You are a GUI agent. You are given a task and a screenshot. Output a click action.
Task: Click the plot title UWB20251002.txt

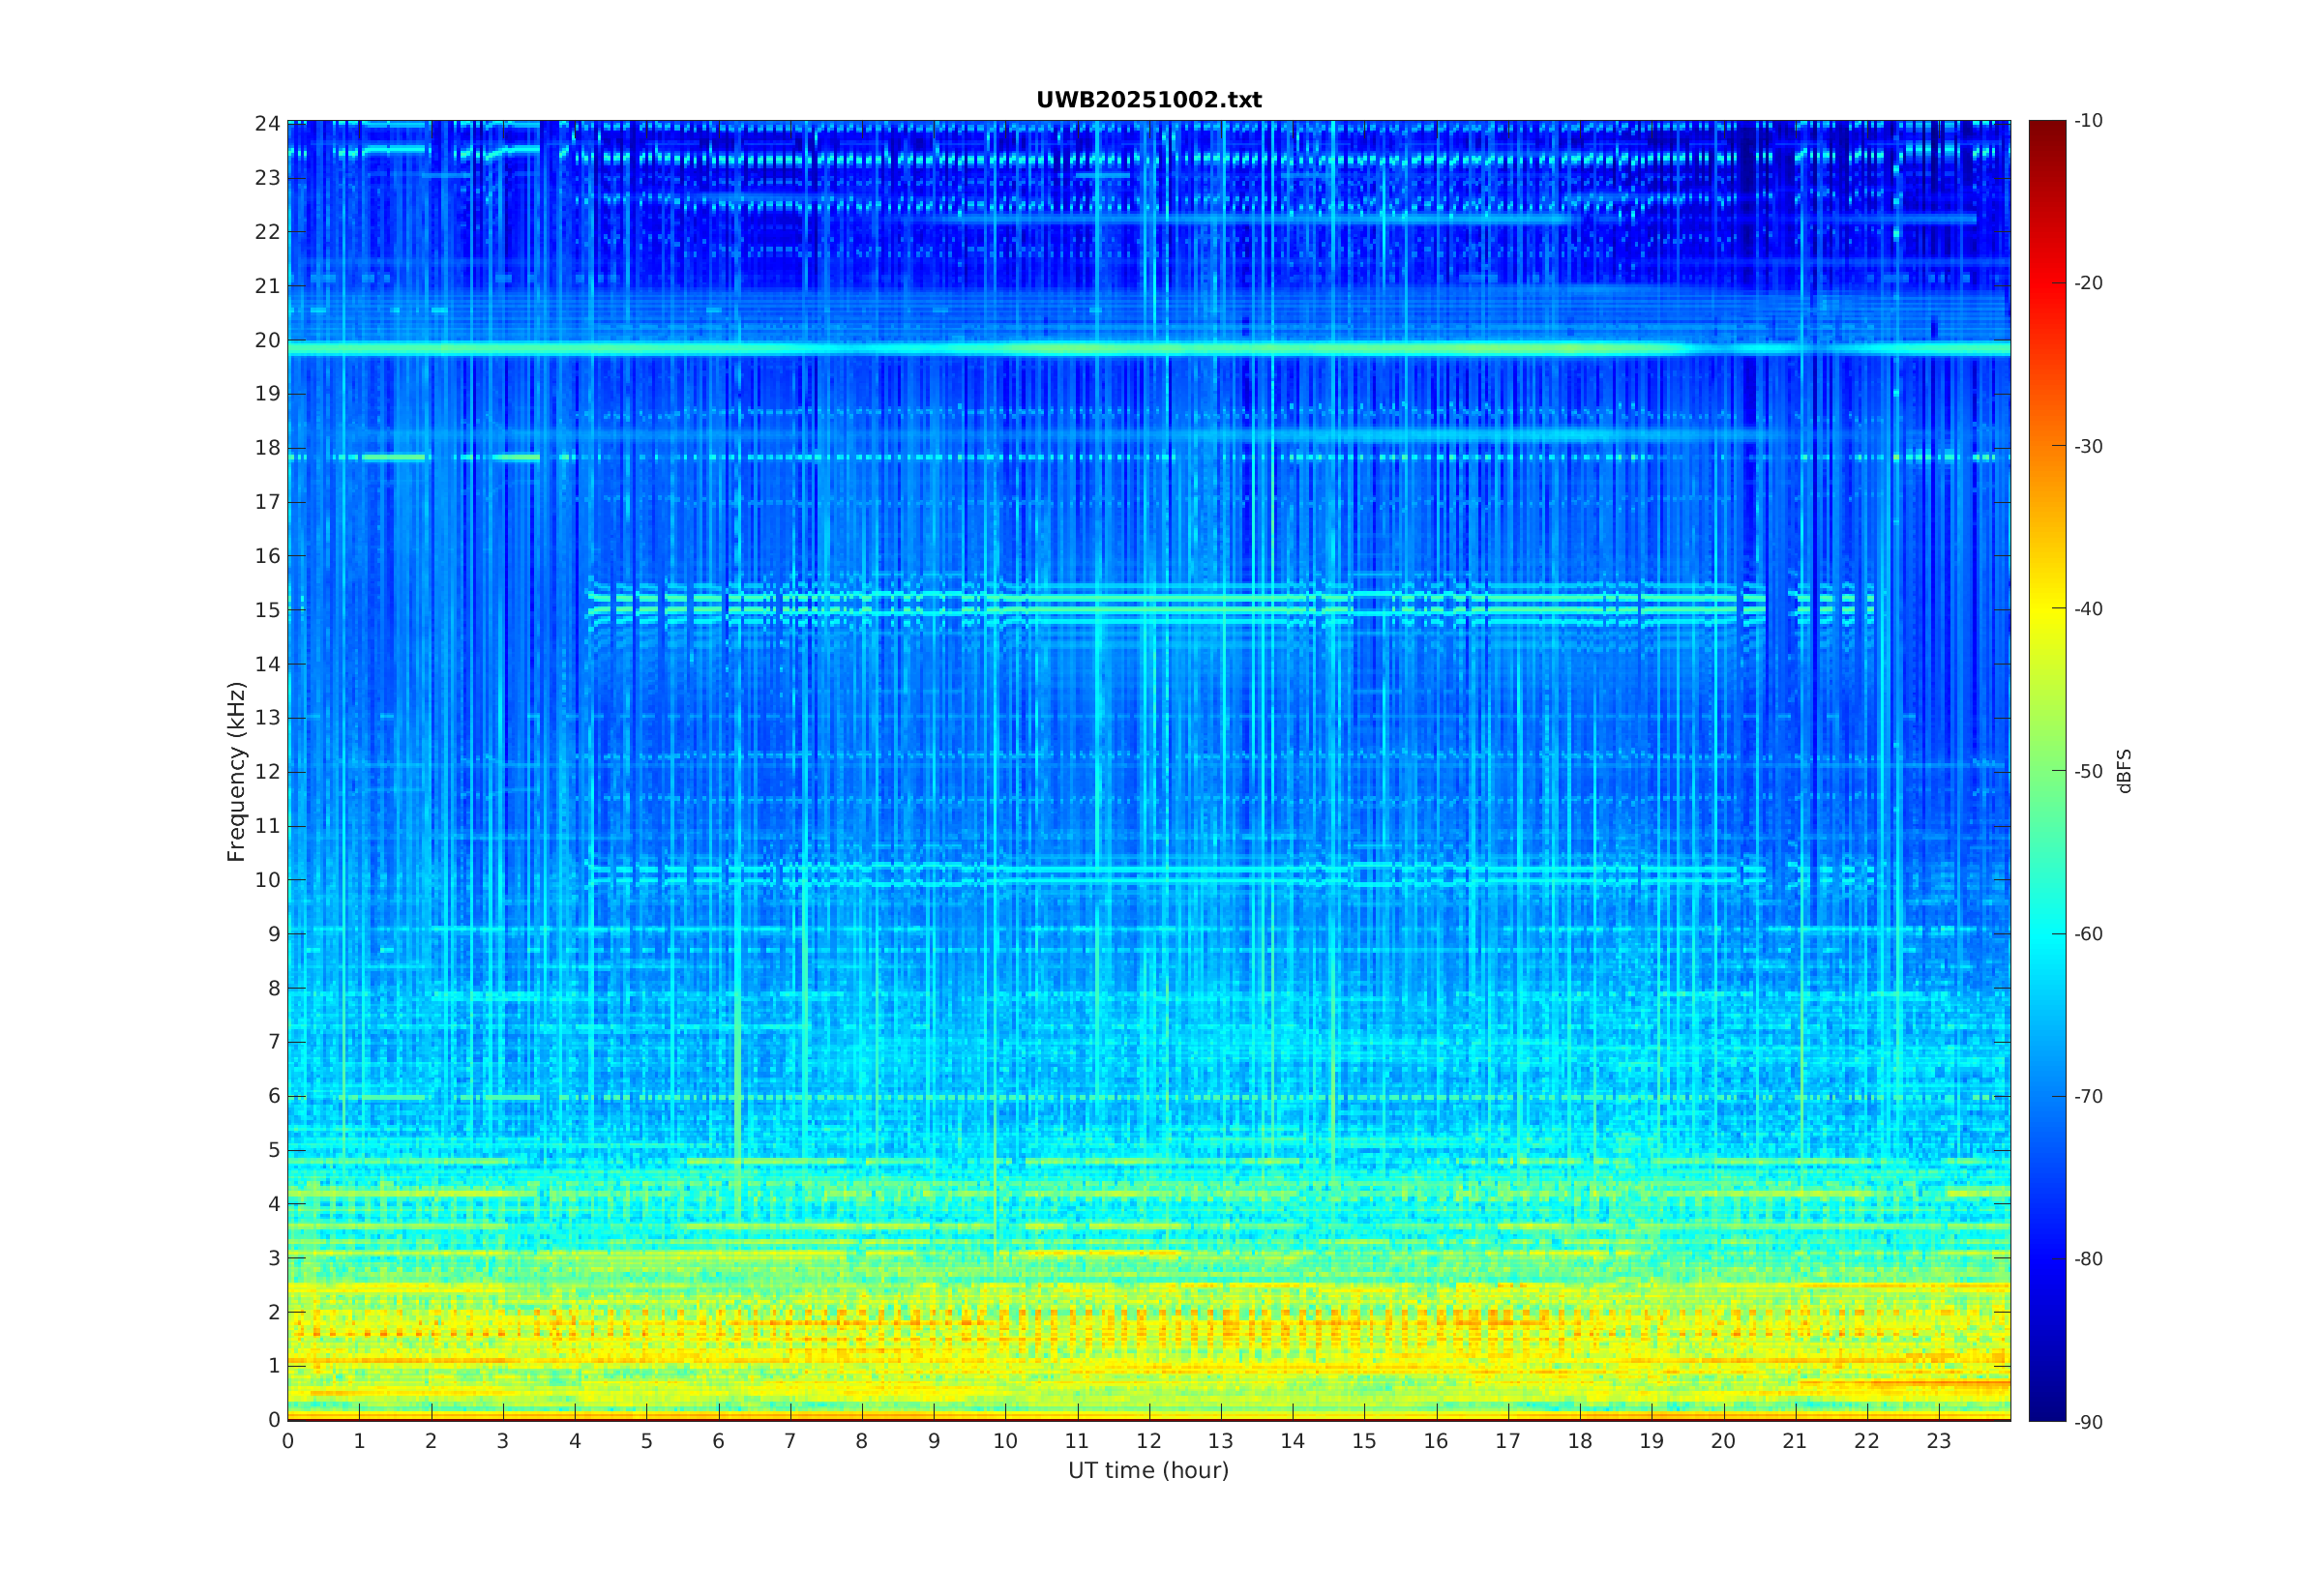coord(1148,100)
